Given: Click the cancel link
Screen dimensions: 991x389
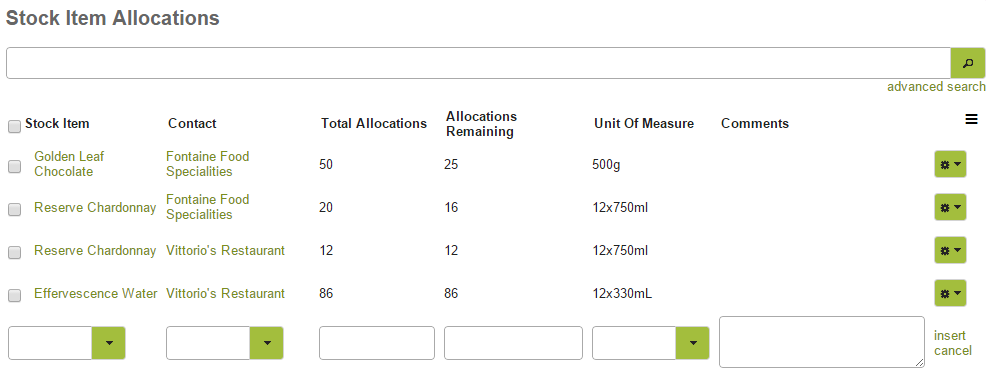Looking at the screenshot, I should (952, 350).
